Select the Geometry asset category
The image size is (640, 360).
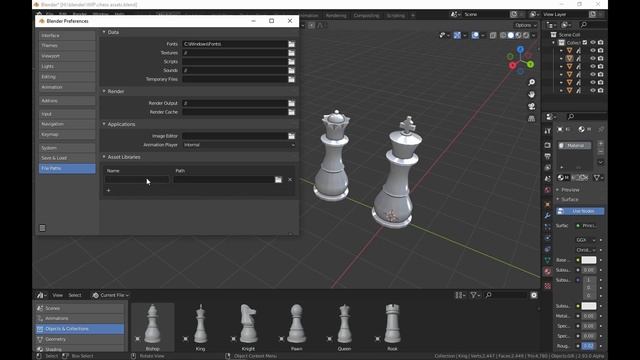(x=80, y=339)
